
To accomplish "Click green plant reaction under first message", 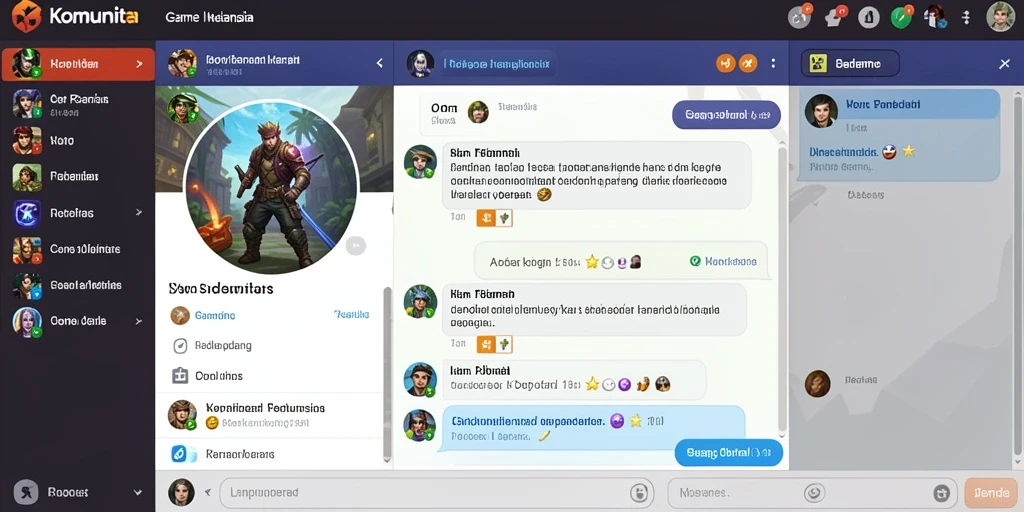I will (504, 217).
